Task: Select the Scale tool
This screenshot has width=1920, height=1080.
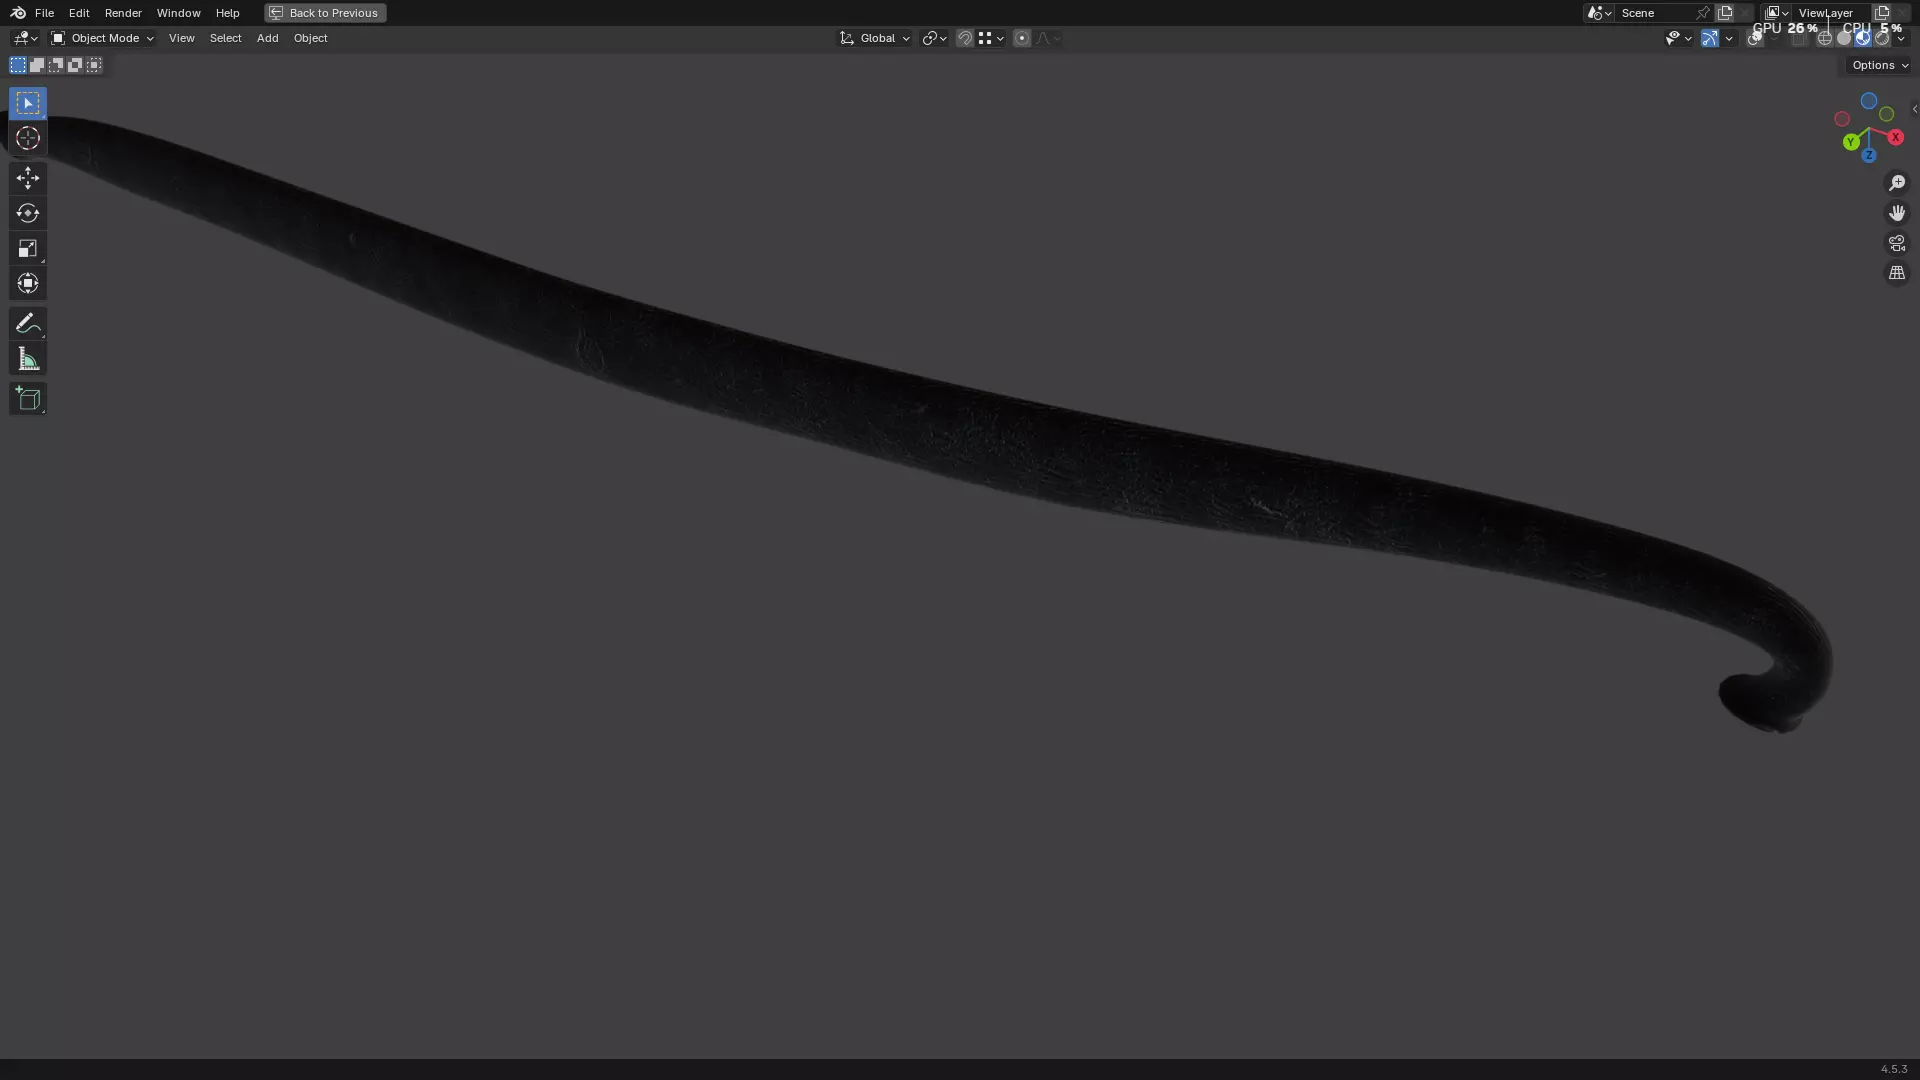Action: tap(28, 248)
